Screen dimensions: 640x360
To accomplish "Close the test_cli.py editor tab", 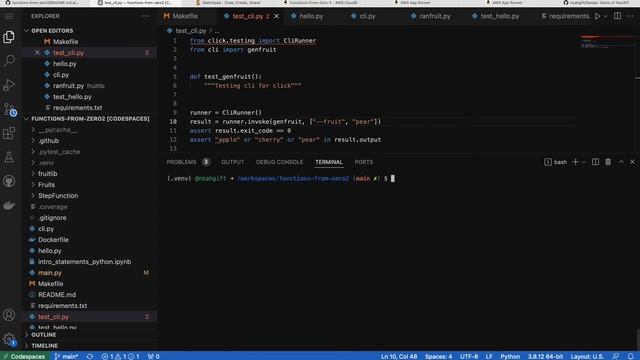I will (277, 16).
